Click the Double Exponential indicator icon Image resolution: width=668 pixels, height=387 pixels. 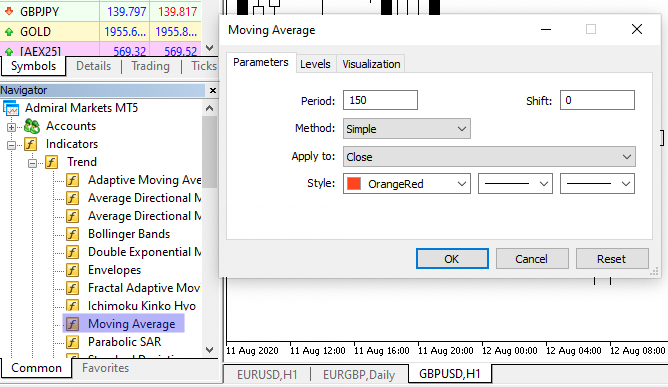tap(72, 252)
